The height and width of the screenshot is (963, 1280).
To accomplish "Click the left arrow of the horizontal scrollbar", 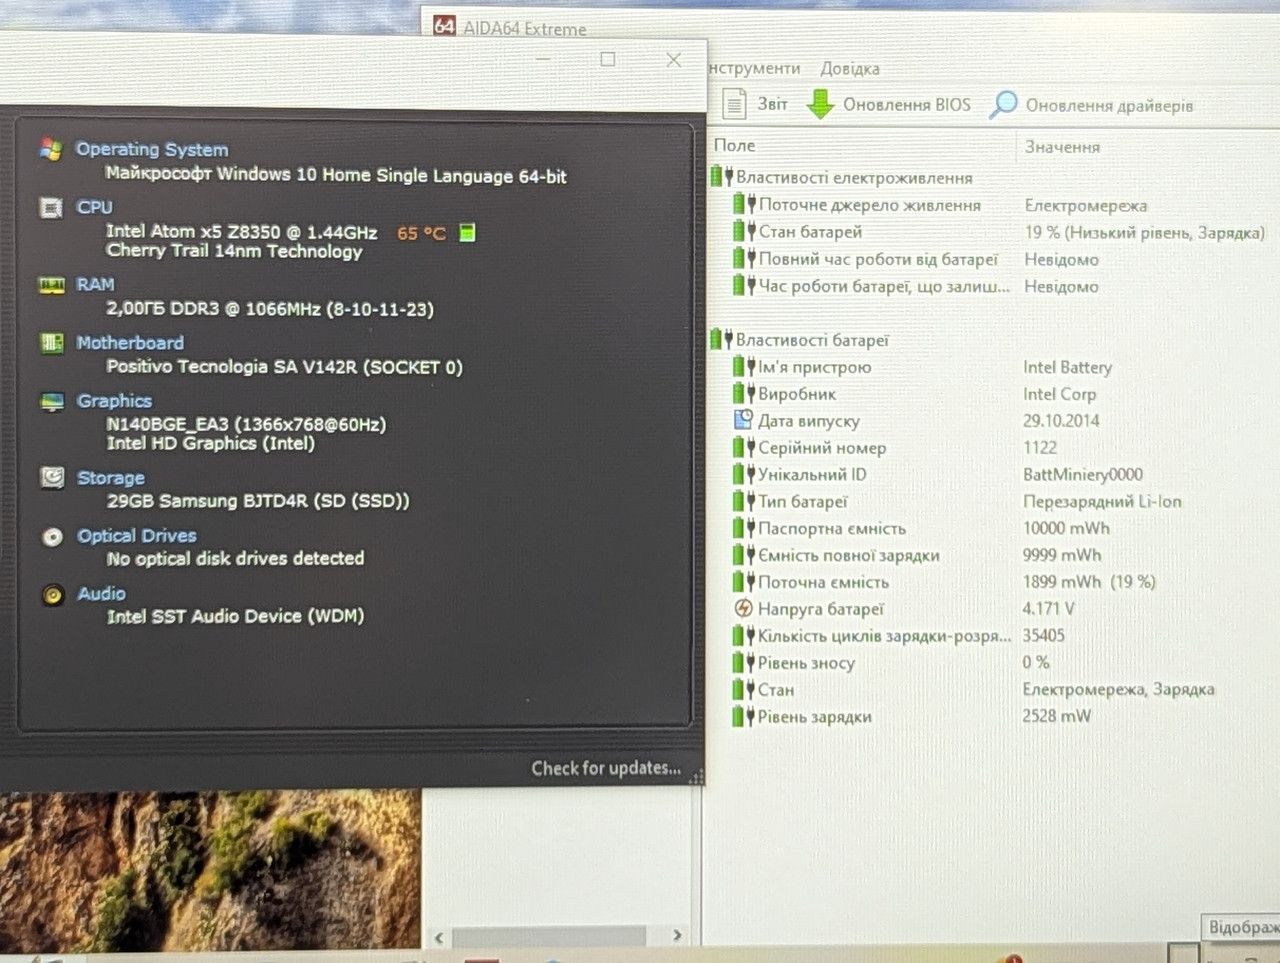I will [x=439, y=937].
